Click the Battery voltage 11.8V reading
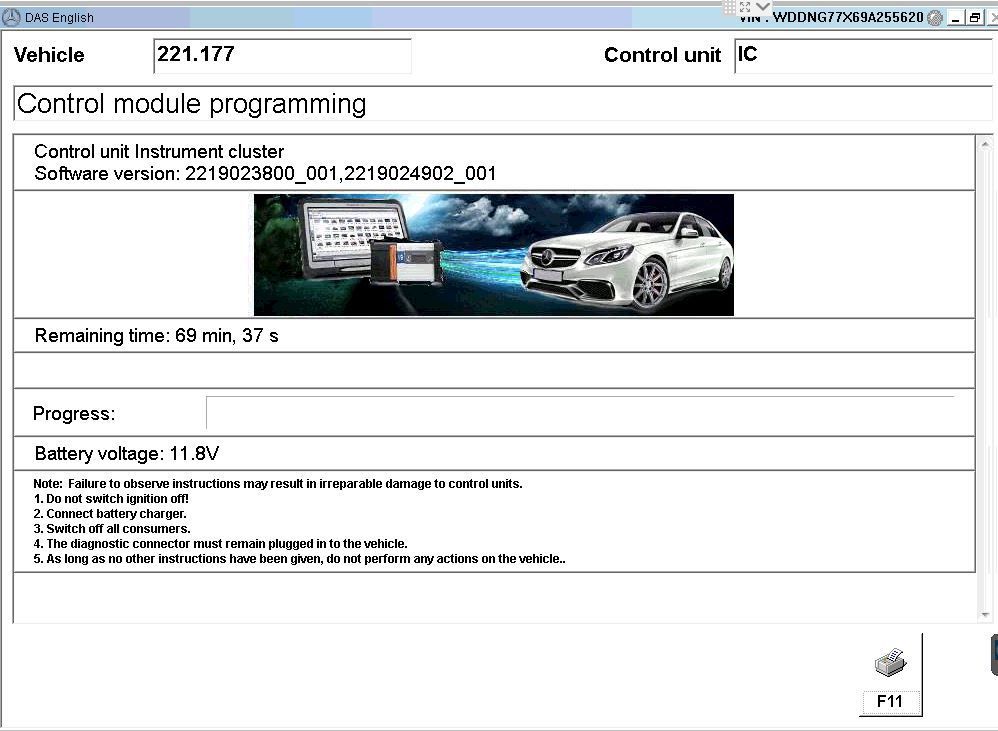The image size is (998, 731). click(127, 454)
